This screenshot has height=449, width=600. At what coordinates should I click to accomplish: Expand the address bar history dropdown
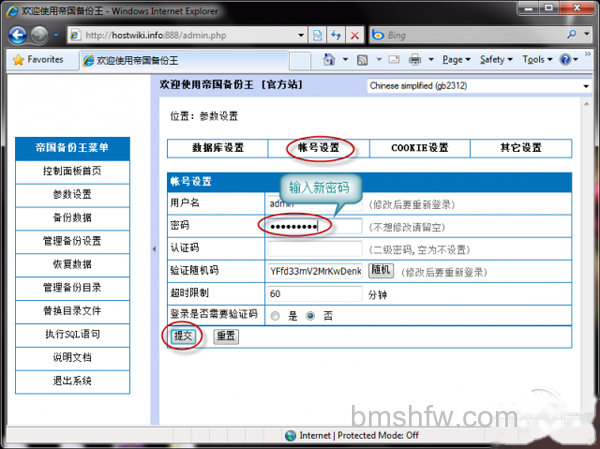click(301, 35)
